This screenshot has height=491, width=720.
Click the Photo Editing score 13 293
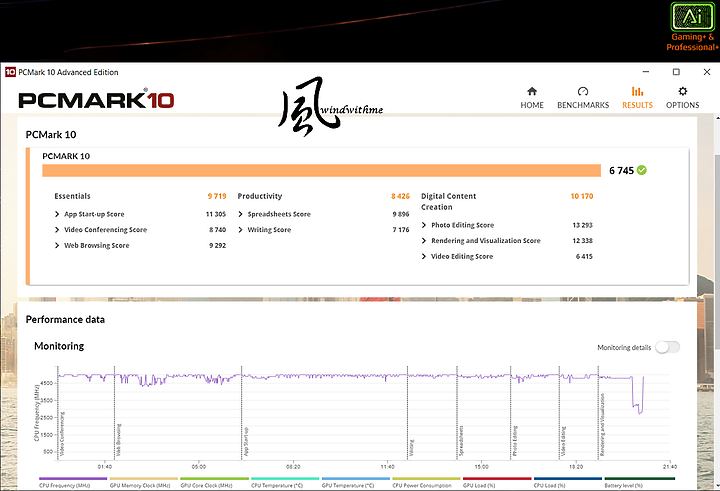[582, 225]
